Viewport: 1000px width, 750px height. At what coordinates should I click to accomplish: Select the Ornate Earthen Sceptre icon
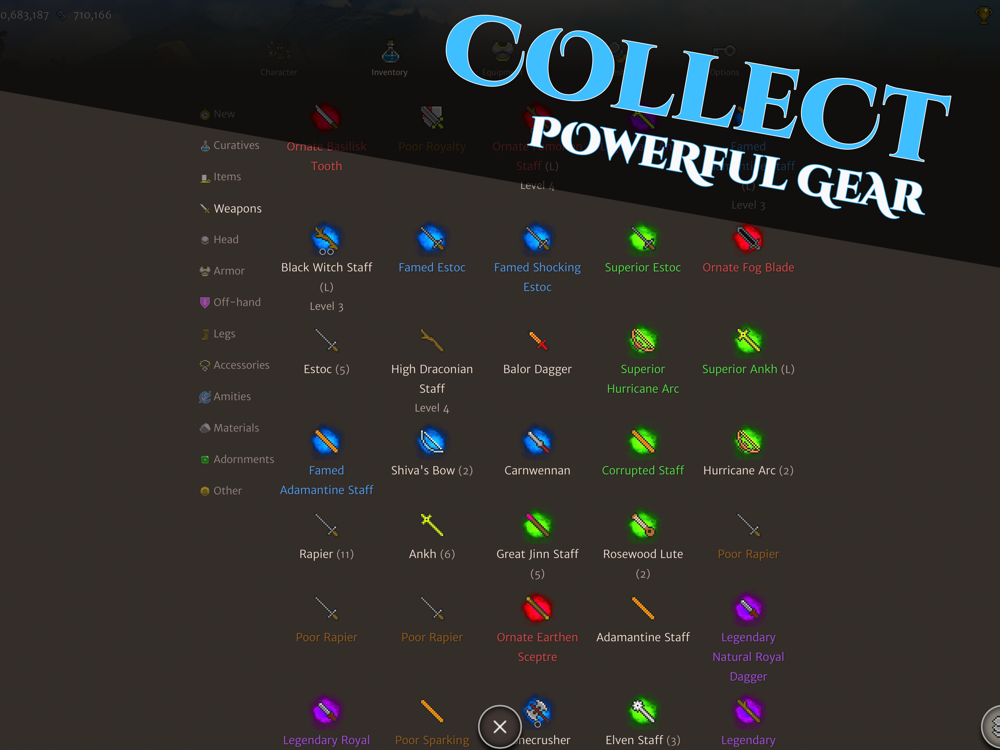537,608
